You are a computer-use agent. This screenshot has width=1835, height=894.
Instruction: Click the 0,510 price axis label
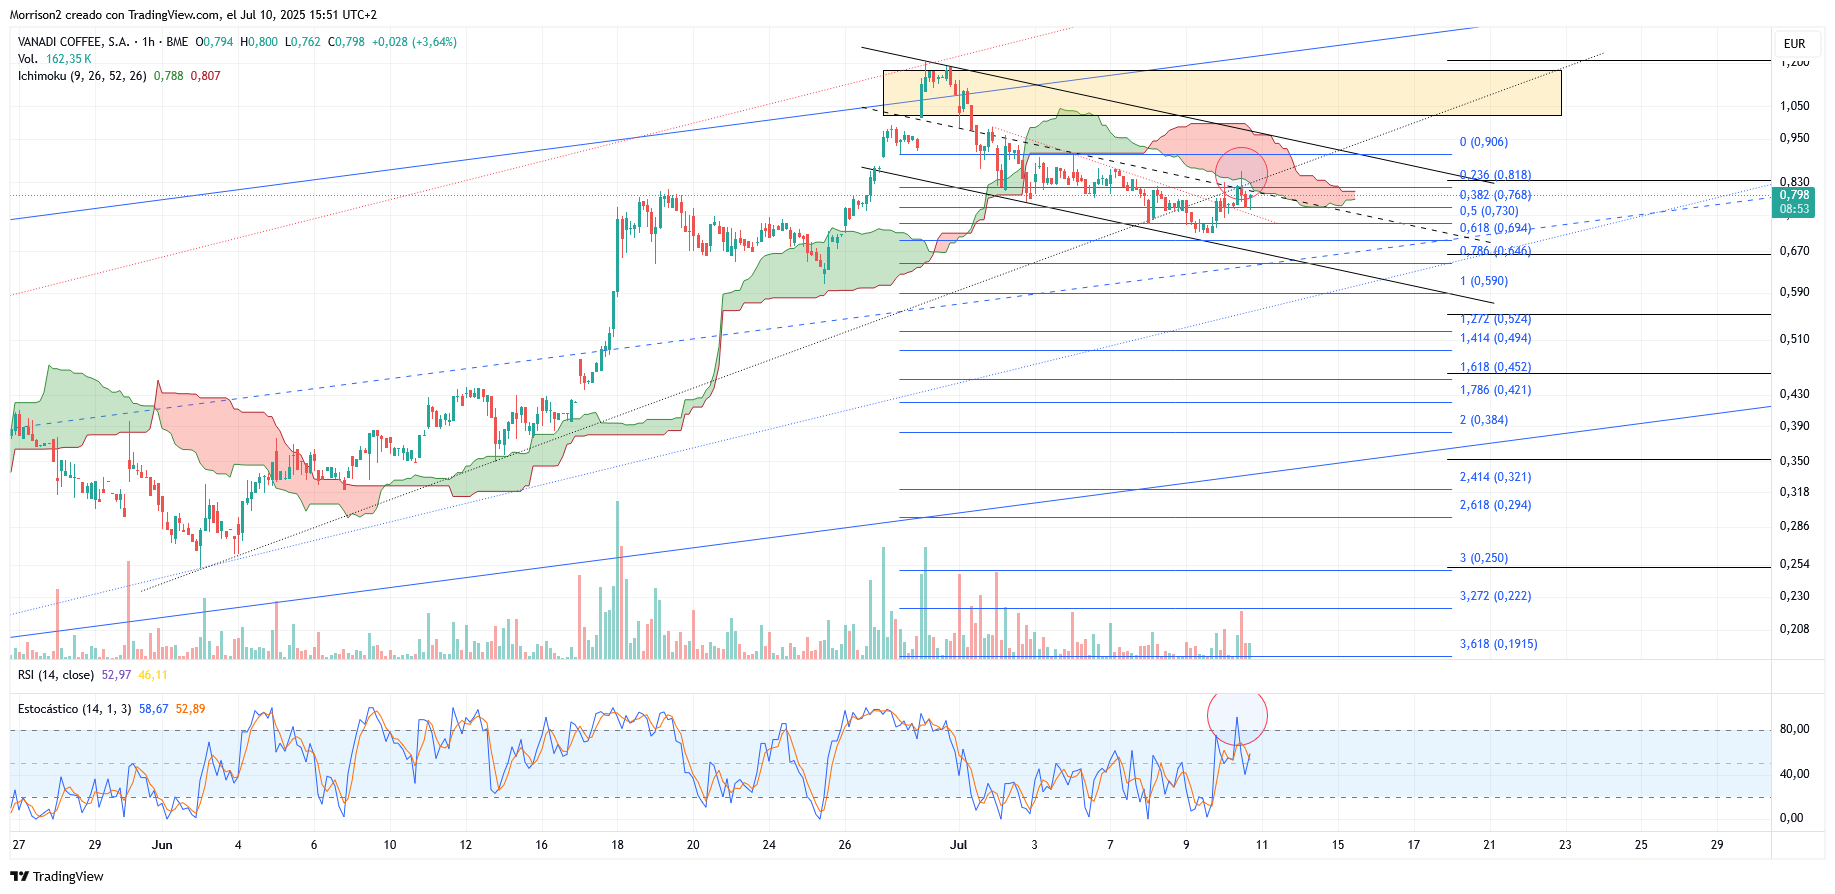pos(1794,339)
